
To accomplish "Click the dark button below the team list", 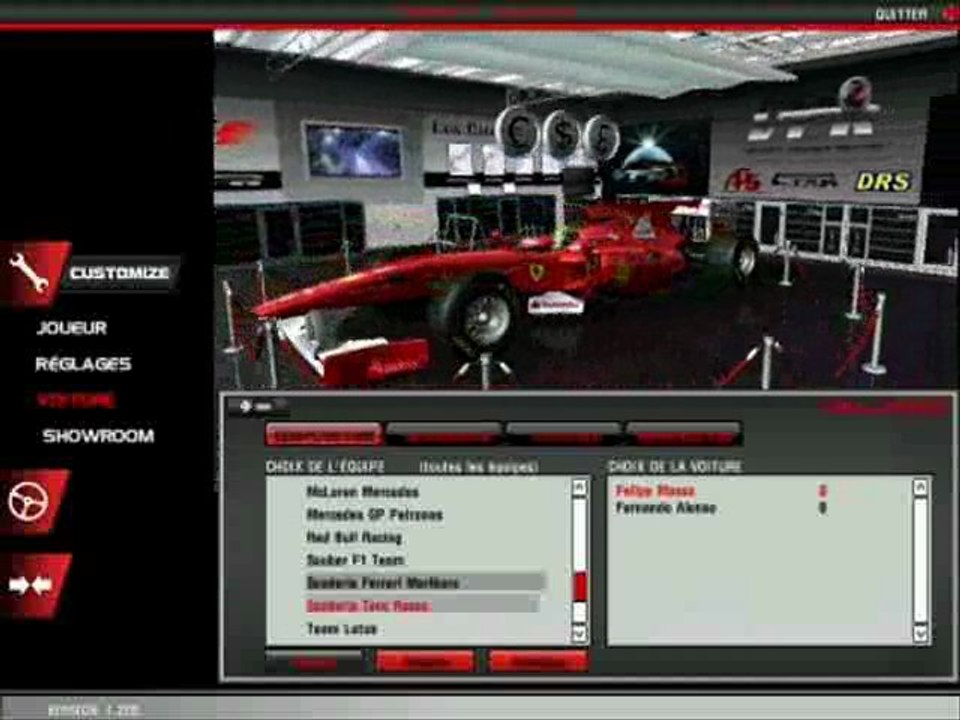I will pyautogui.click(x=314, y=662).
